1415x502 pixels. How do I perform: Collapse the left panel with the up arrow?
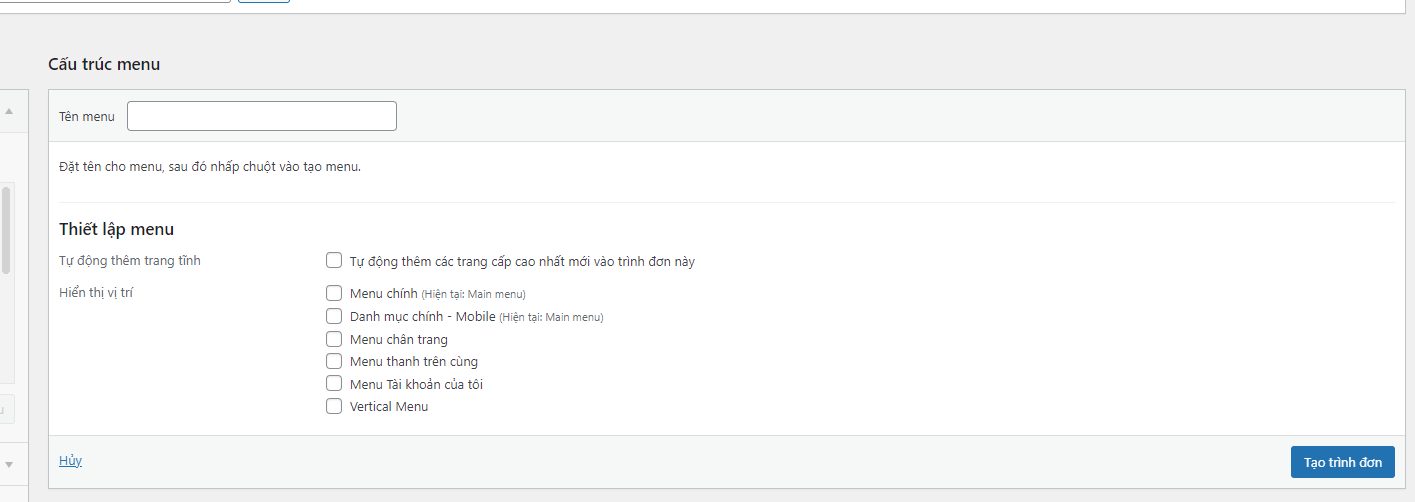(9, 111)
